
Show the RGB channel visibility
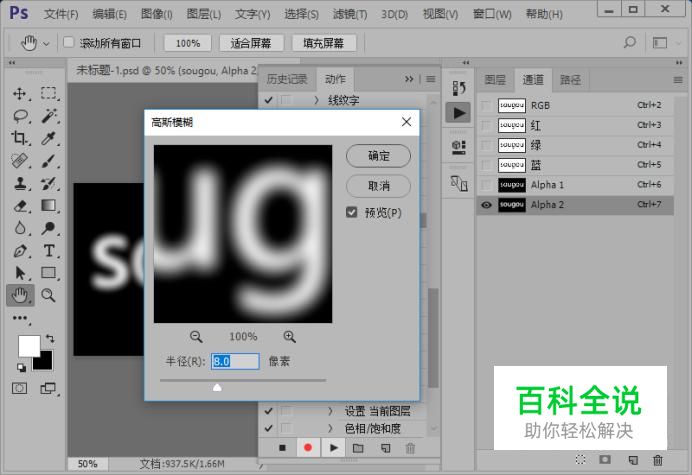coord(486,106)
